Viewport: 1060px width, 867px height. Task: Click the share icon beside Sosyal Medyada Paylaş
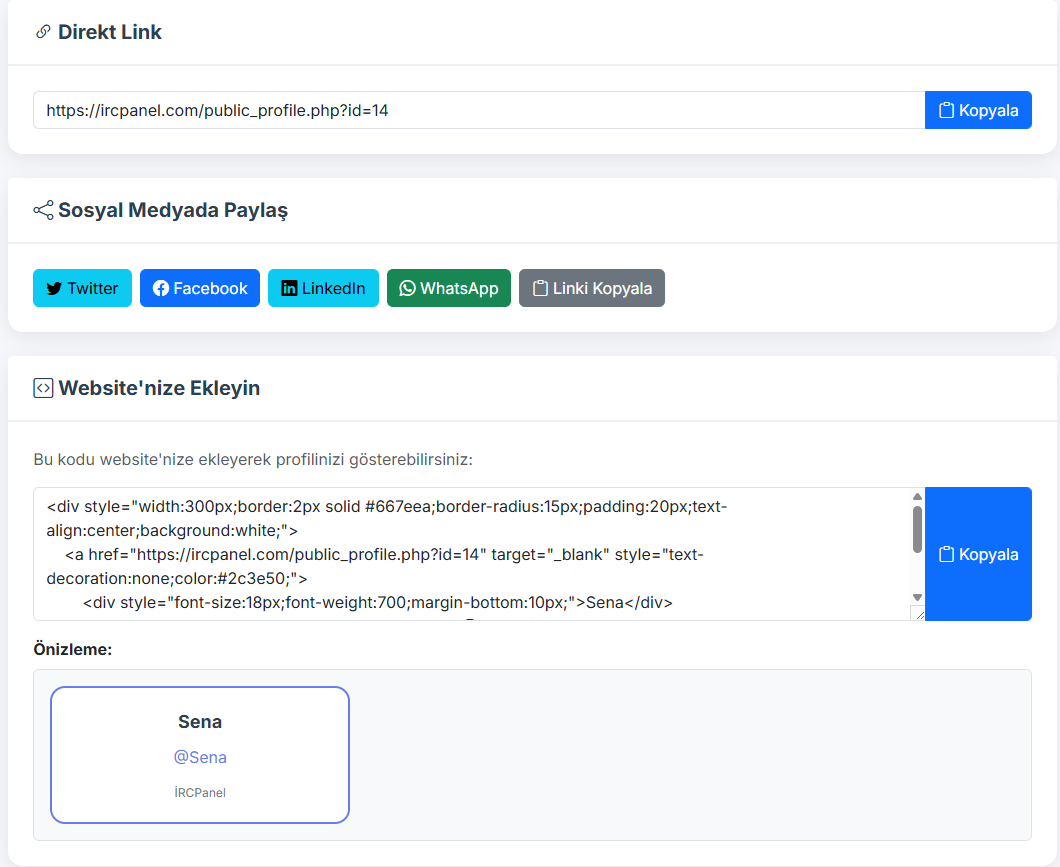pyautogui.click(x=43, y=210)
